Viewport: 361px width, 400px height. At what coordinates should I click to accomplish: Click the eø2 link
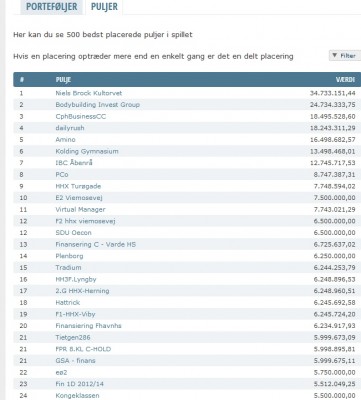(x=61, y=372)
